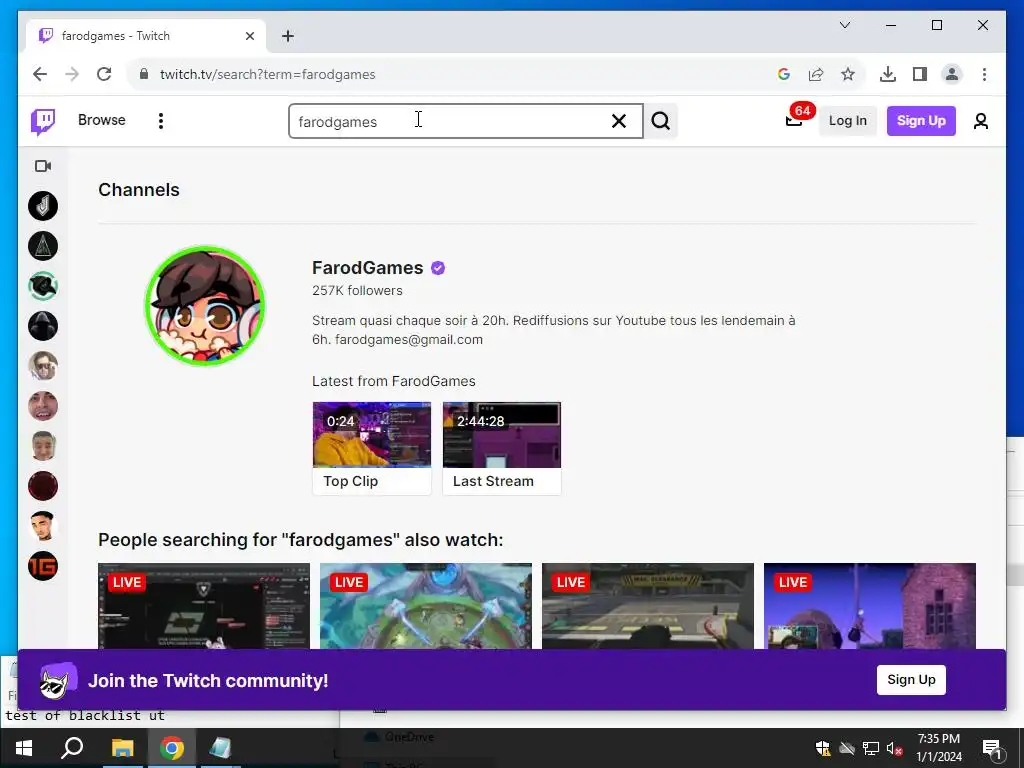Open the Windows Start menu
1024x768 pixels.
[24, 748]
